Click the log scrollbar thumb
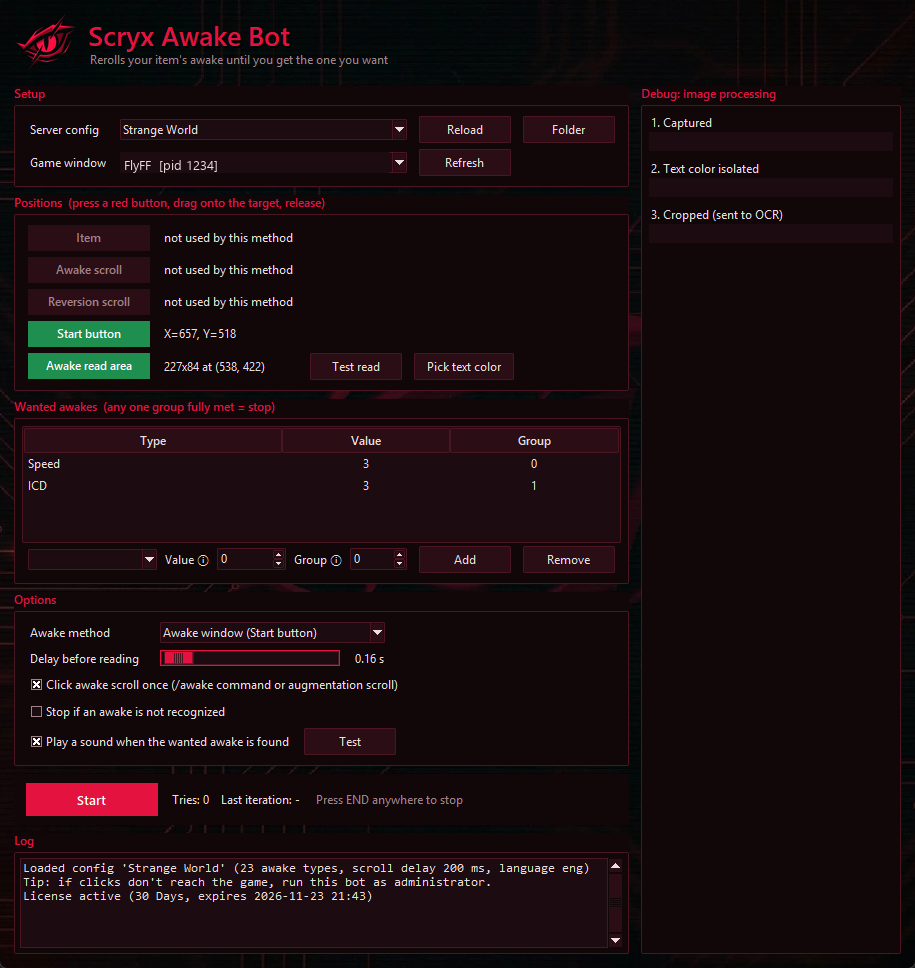 tap(616, 903)
